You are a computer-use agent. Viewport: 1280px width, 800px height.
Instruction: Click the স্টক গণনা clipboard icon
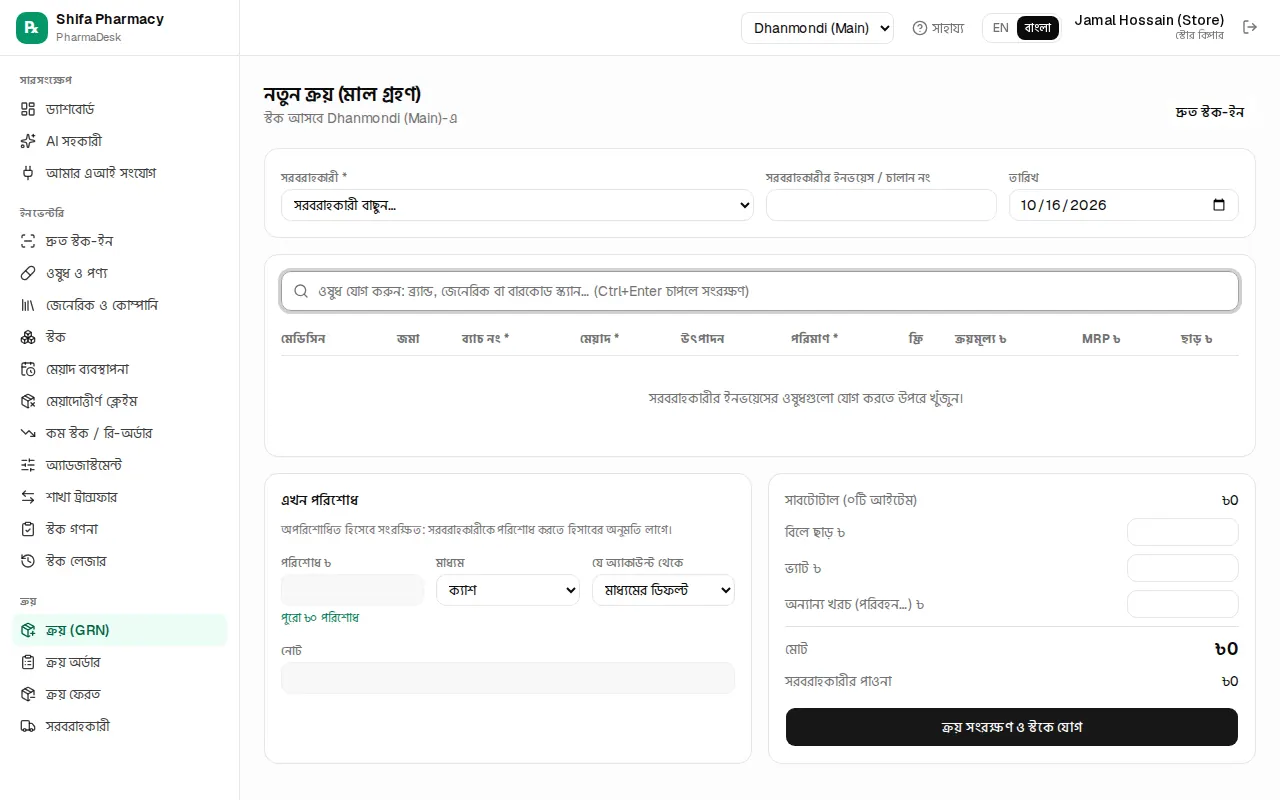point(28,529)
